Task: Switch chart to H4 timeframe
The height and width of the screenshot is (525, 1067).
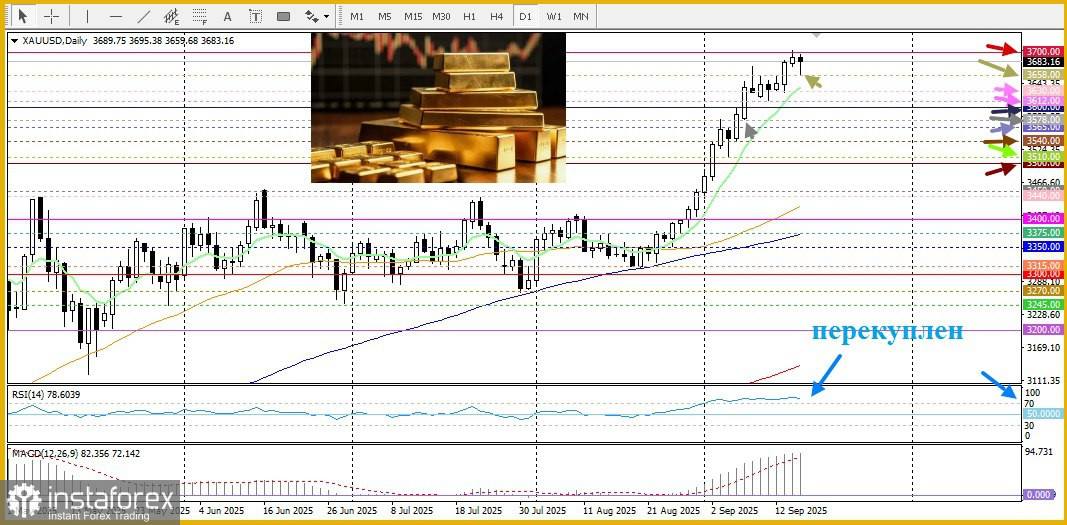Action: point(497,16)
